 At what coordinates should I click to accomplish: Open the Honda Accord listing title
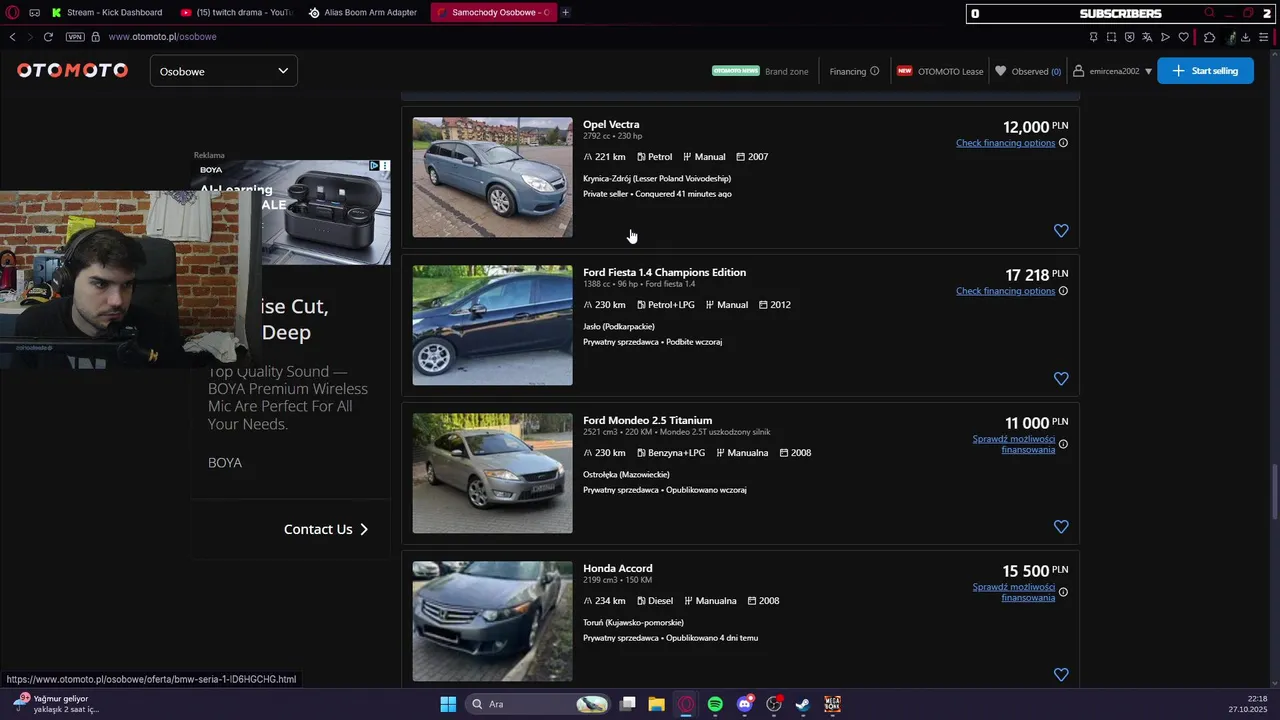coord(617,569)
